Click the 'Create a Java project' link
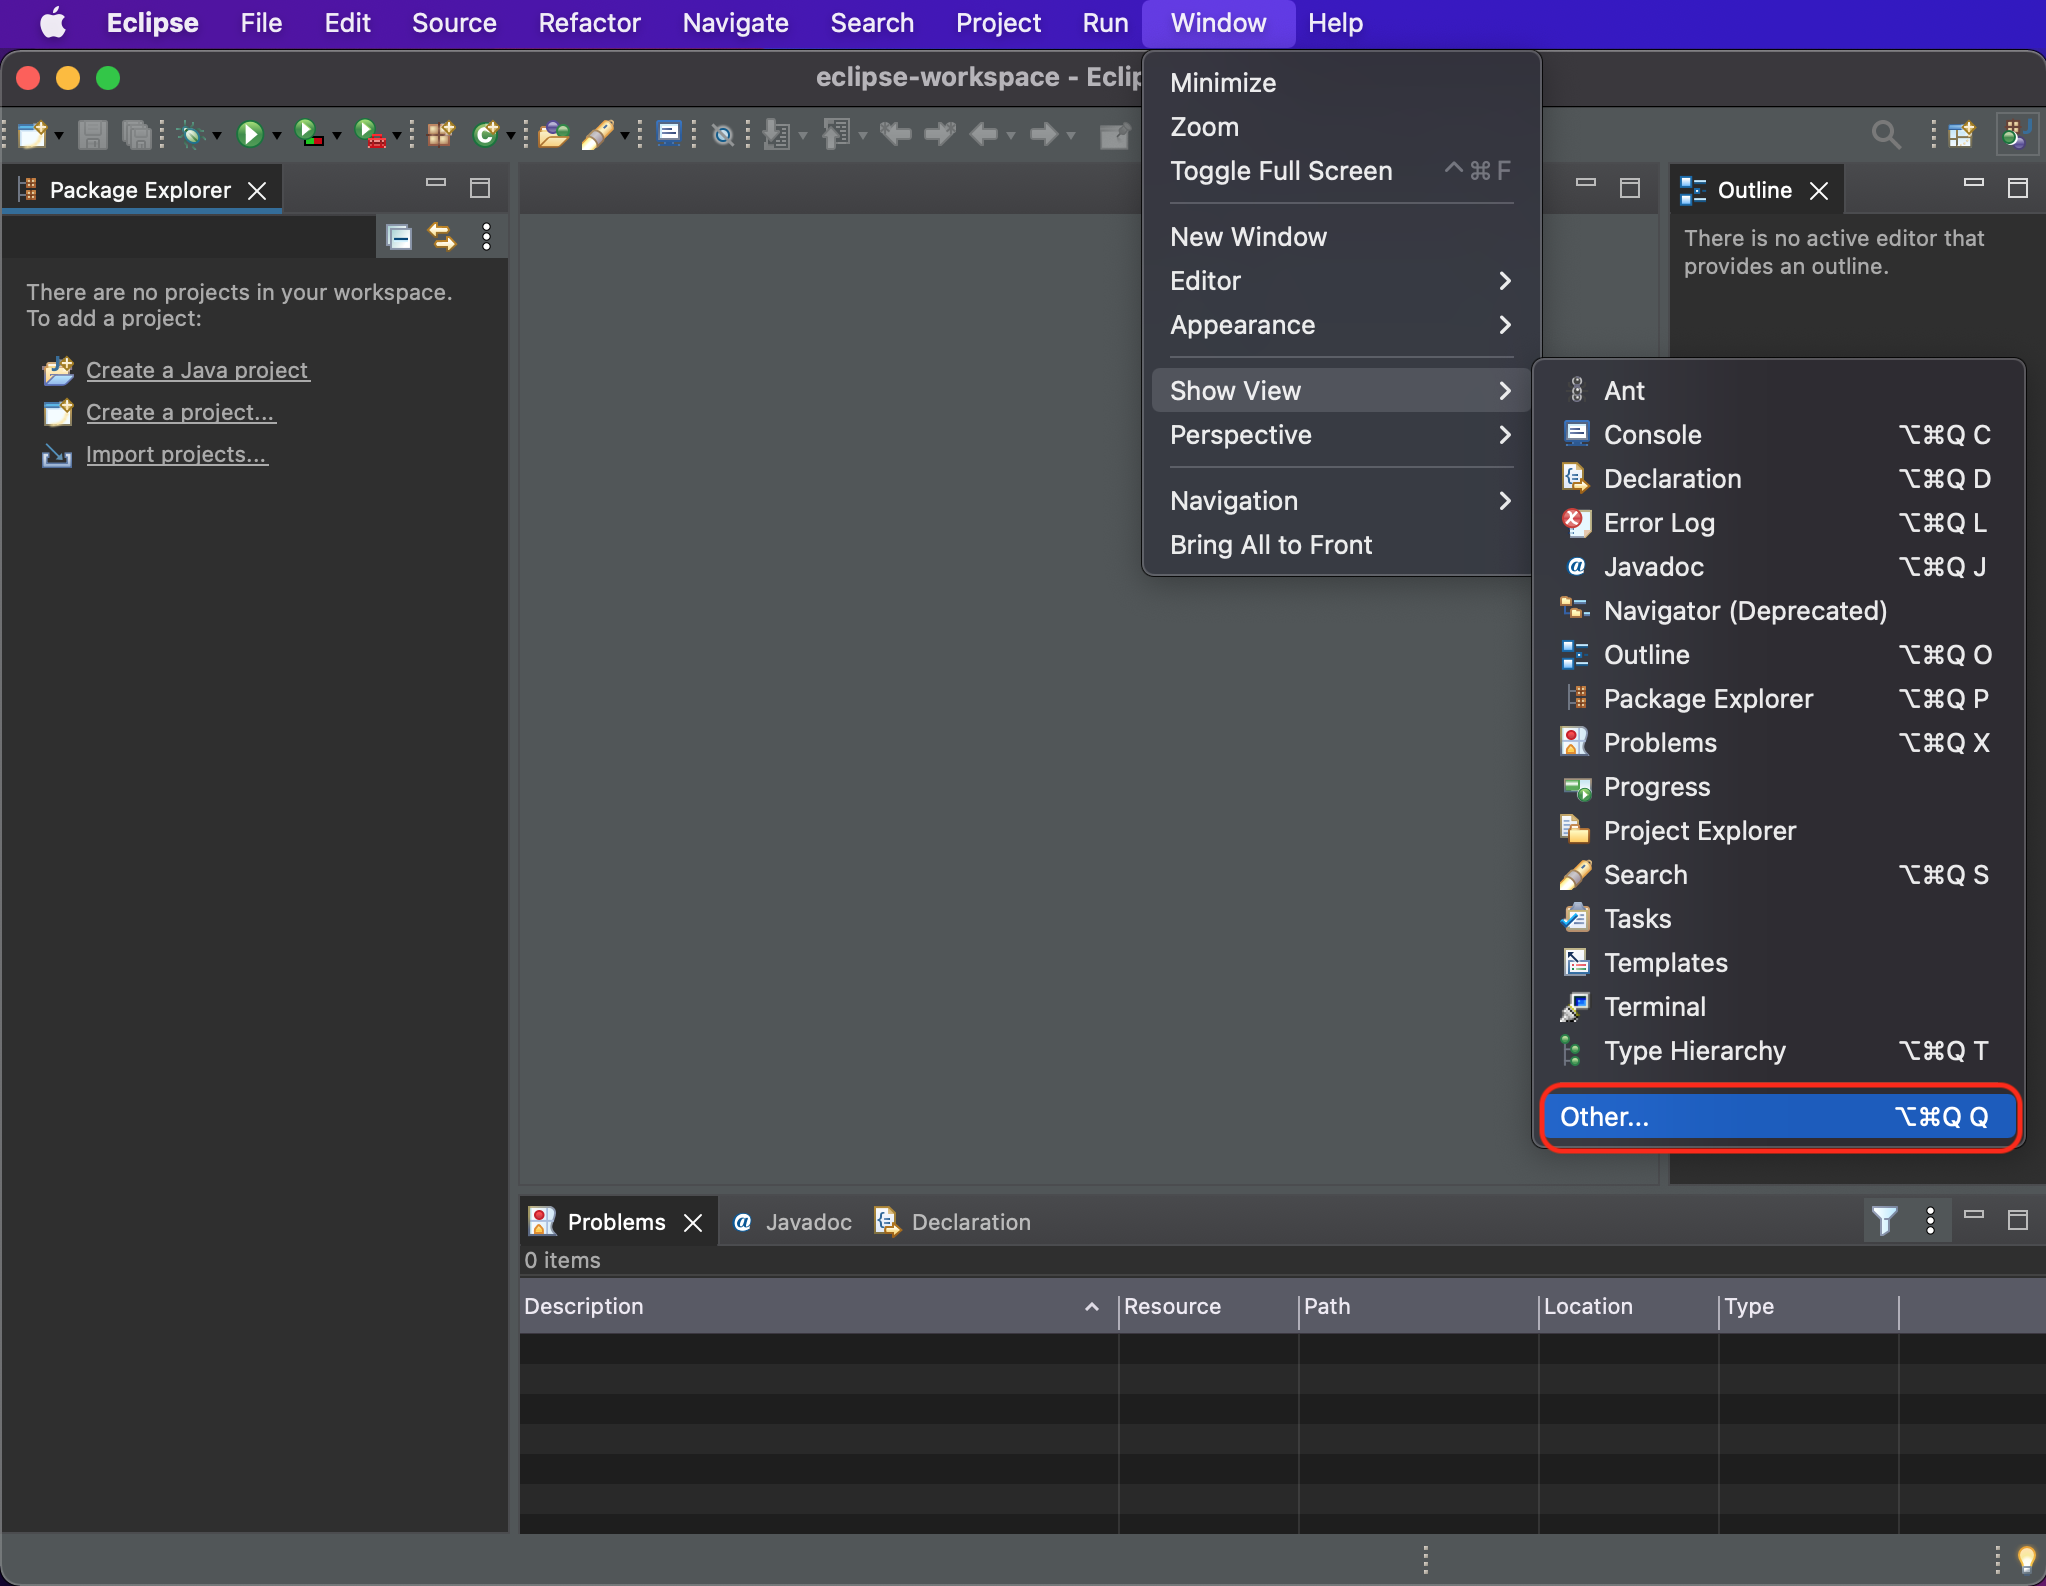This screenshot has height=1586, width=2046. [x=197, y=370]
